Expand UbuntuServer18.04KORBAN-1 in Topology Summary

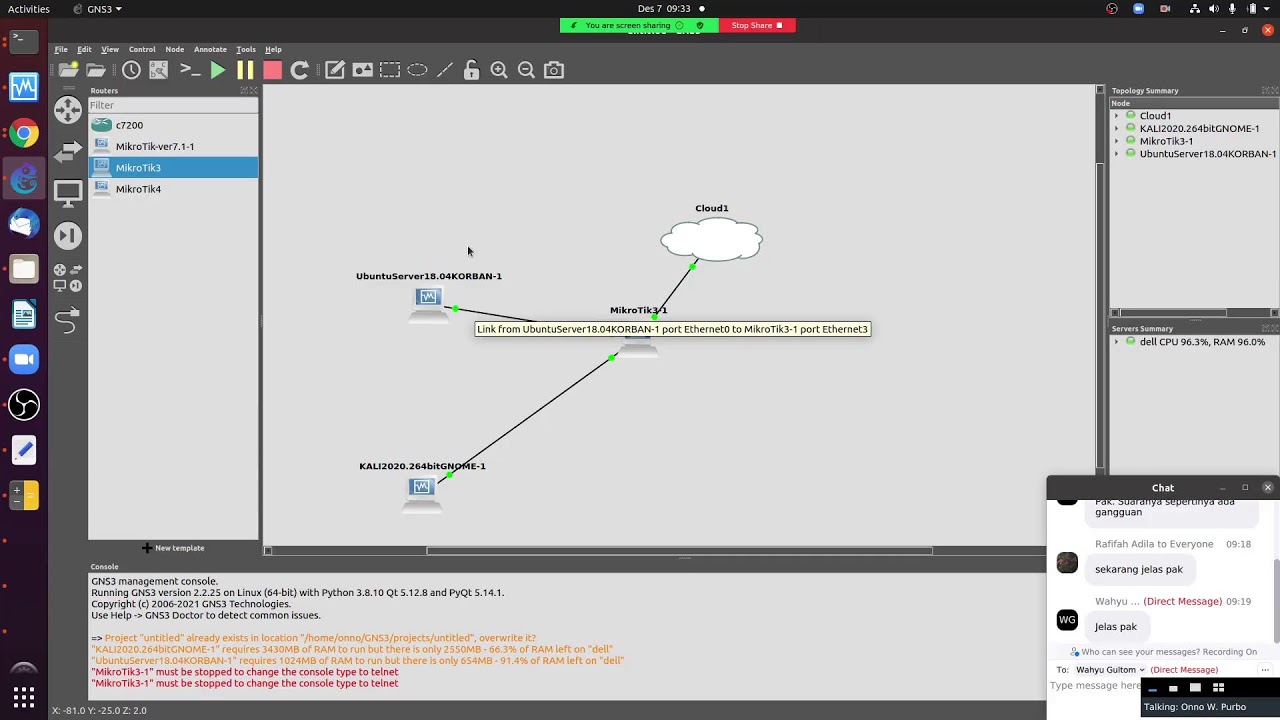1117,154
